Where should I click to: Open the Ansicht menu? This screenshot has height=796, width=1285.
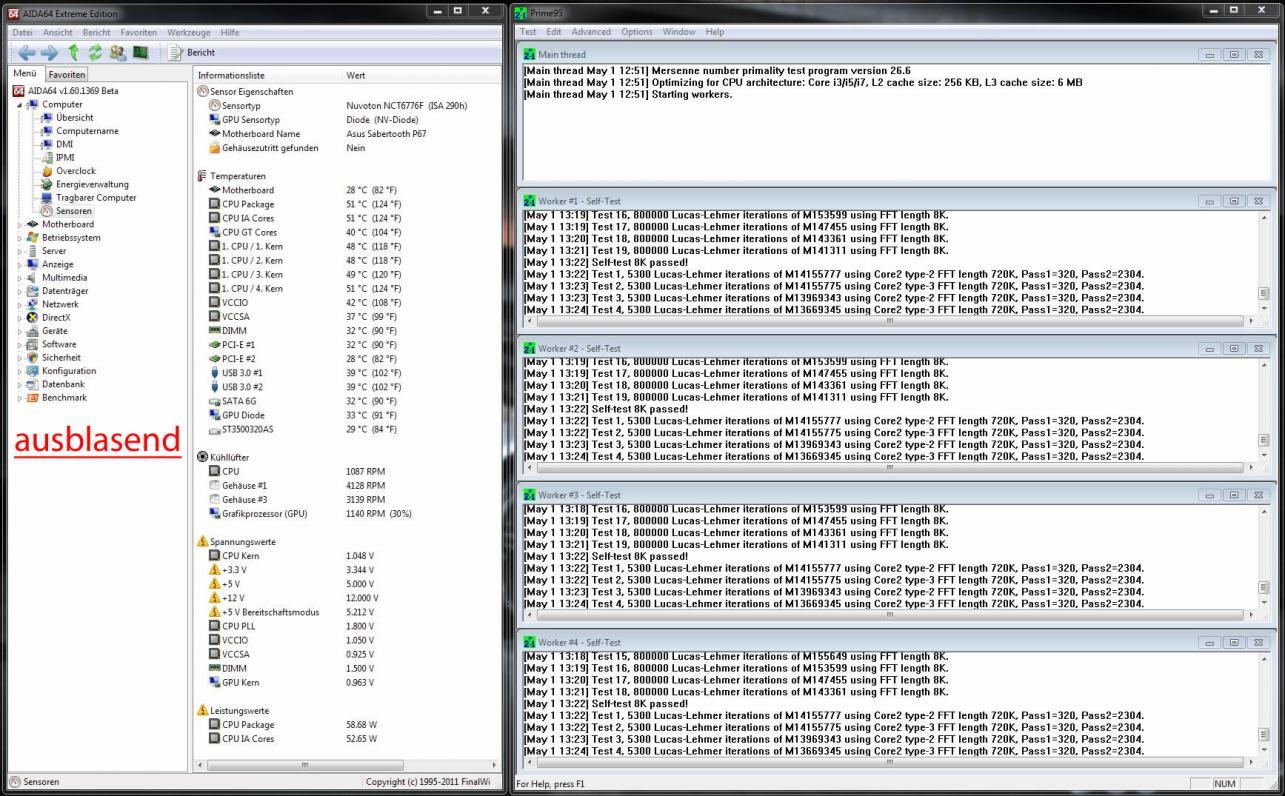click(x=57, y=32)
